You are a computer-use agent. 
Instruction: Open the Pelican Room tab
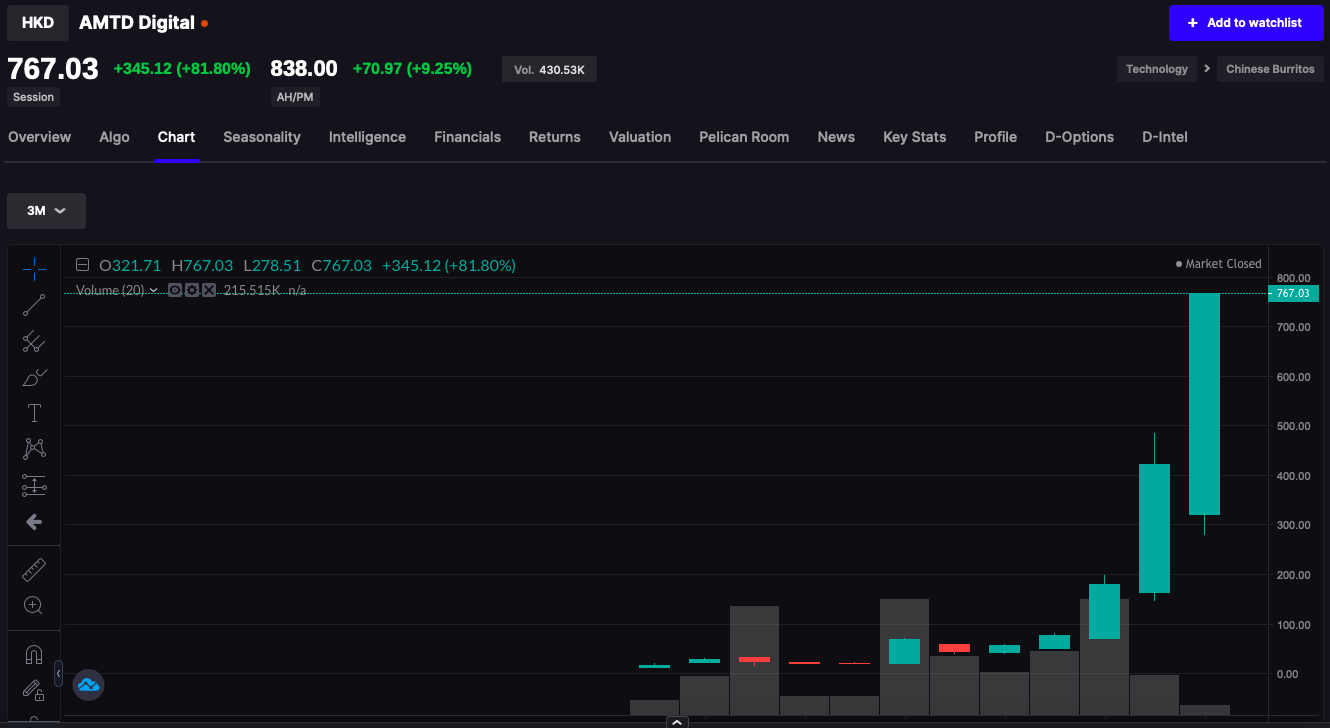[x=744, y=137]
